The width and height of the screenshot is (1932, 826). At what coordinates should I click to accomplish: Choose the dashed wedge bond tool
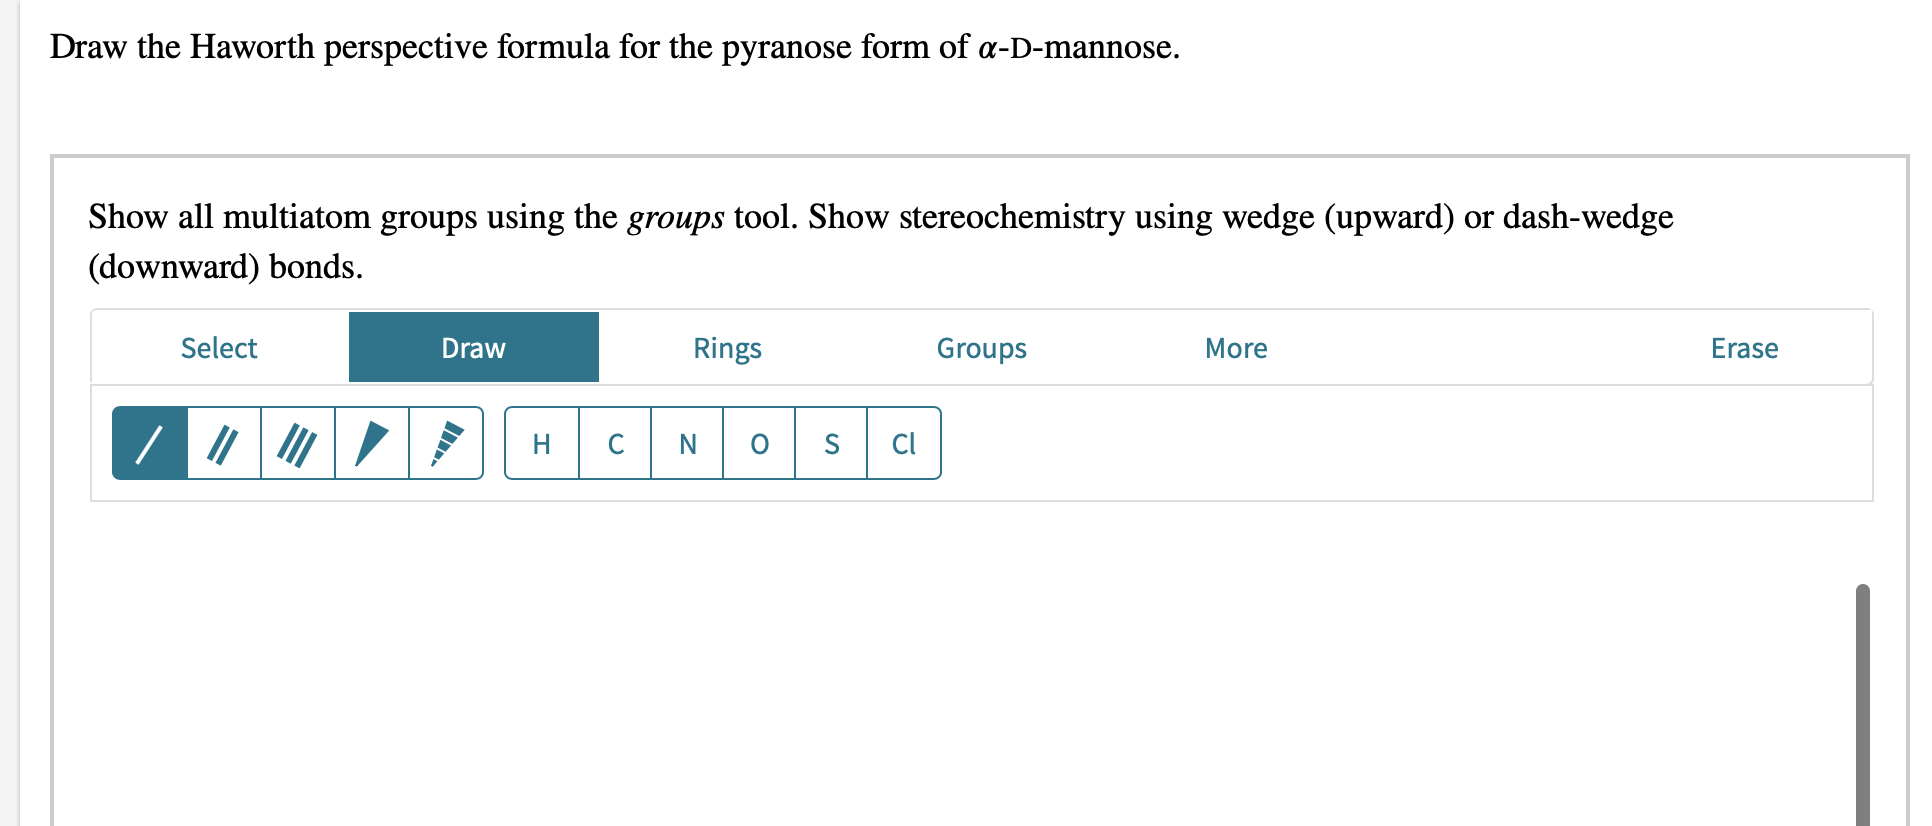[x=446, y=443]
